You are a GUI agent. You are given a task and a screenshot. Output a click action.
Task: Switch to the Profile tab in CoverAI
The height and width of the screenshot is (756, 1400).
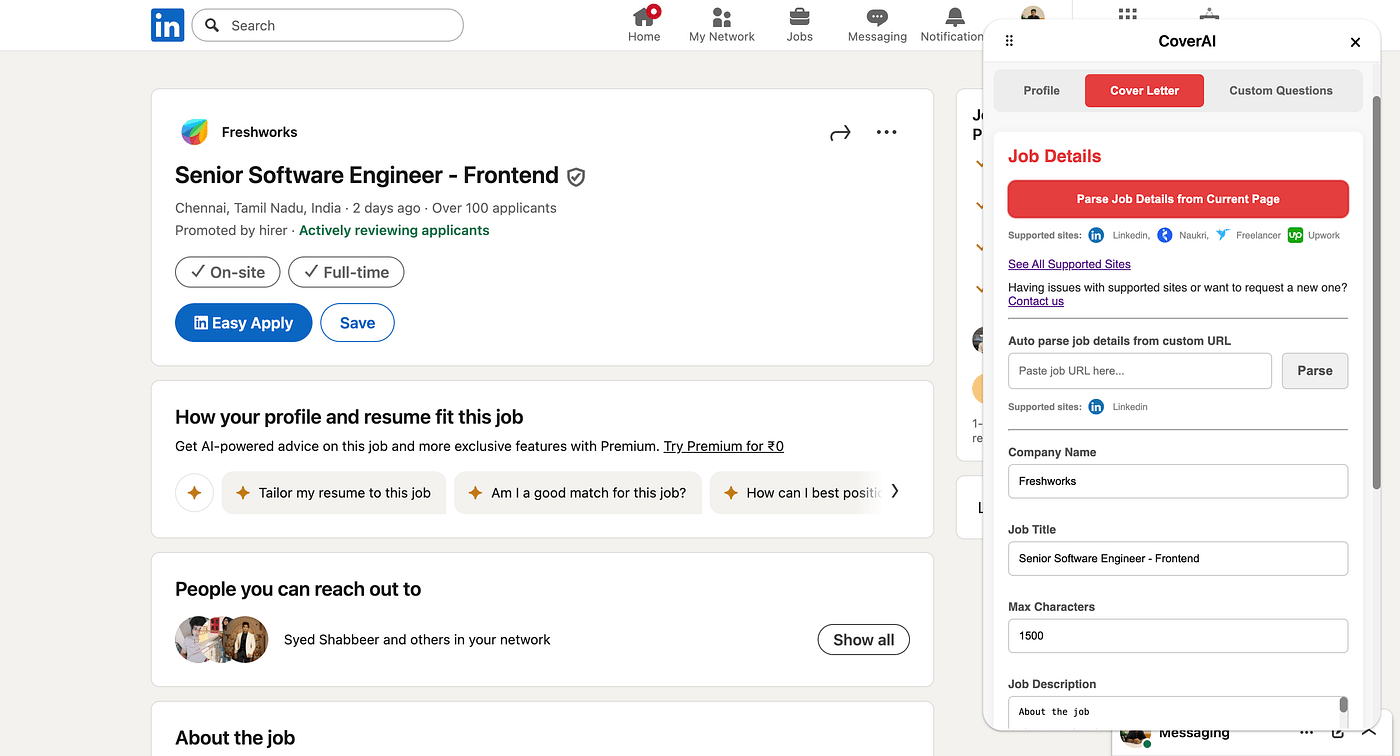click(1041, 91)
